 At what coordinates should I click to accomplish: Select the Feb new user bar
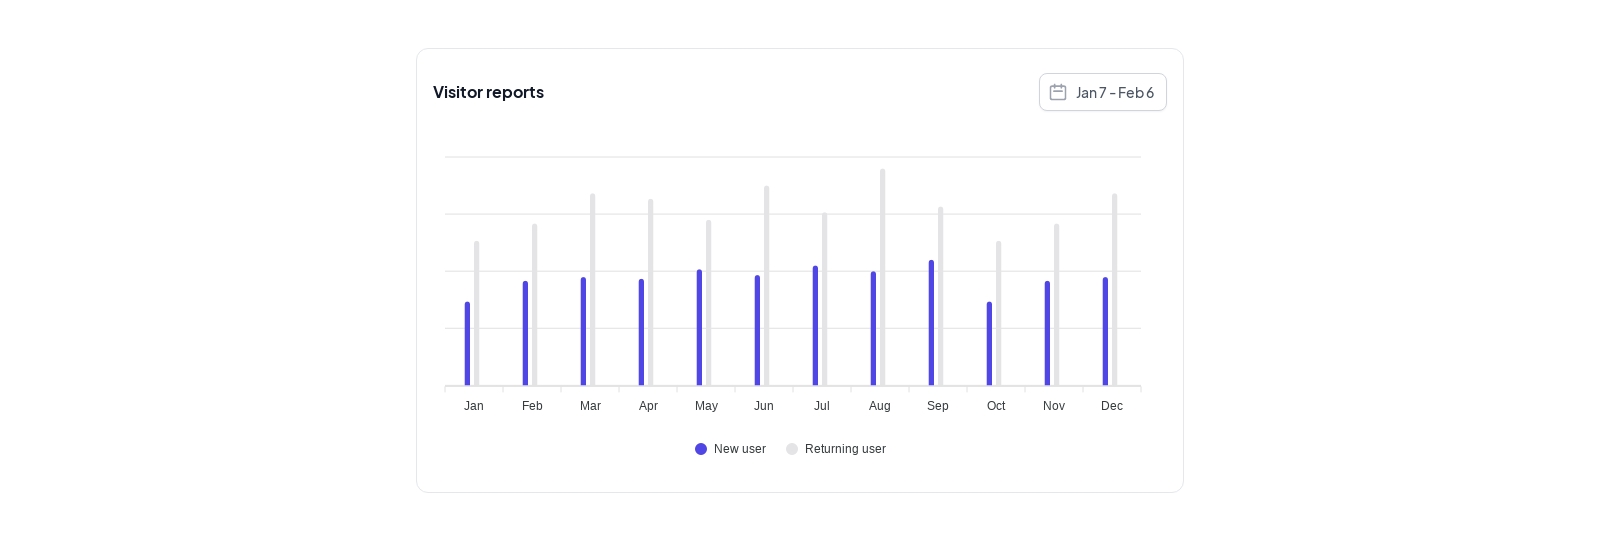pos(525,333)
